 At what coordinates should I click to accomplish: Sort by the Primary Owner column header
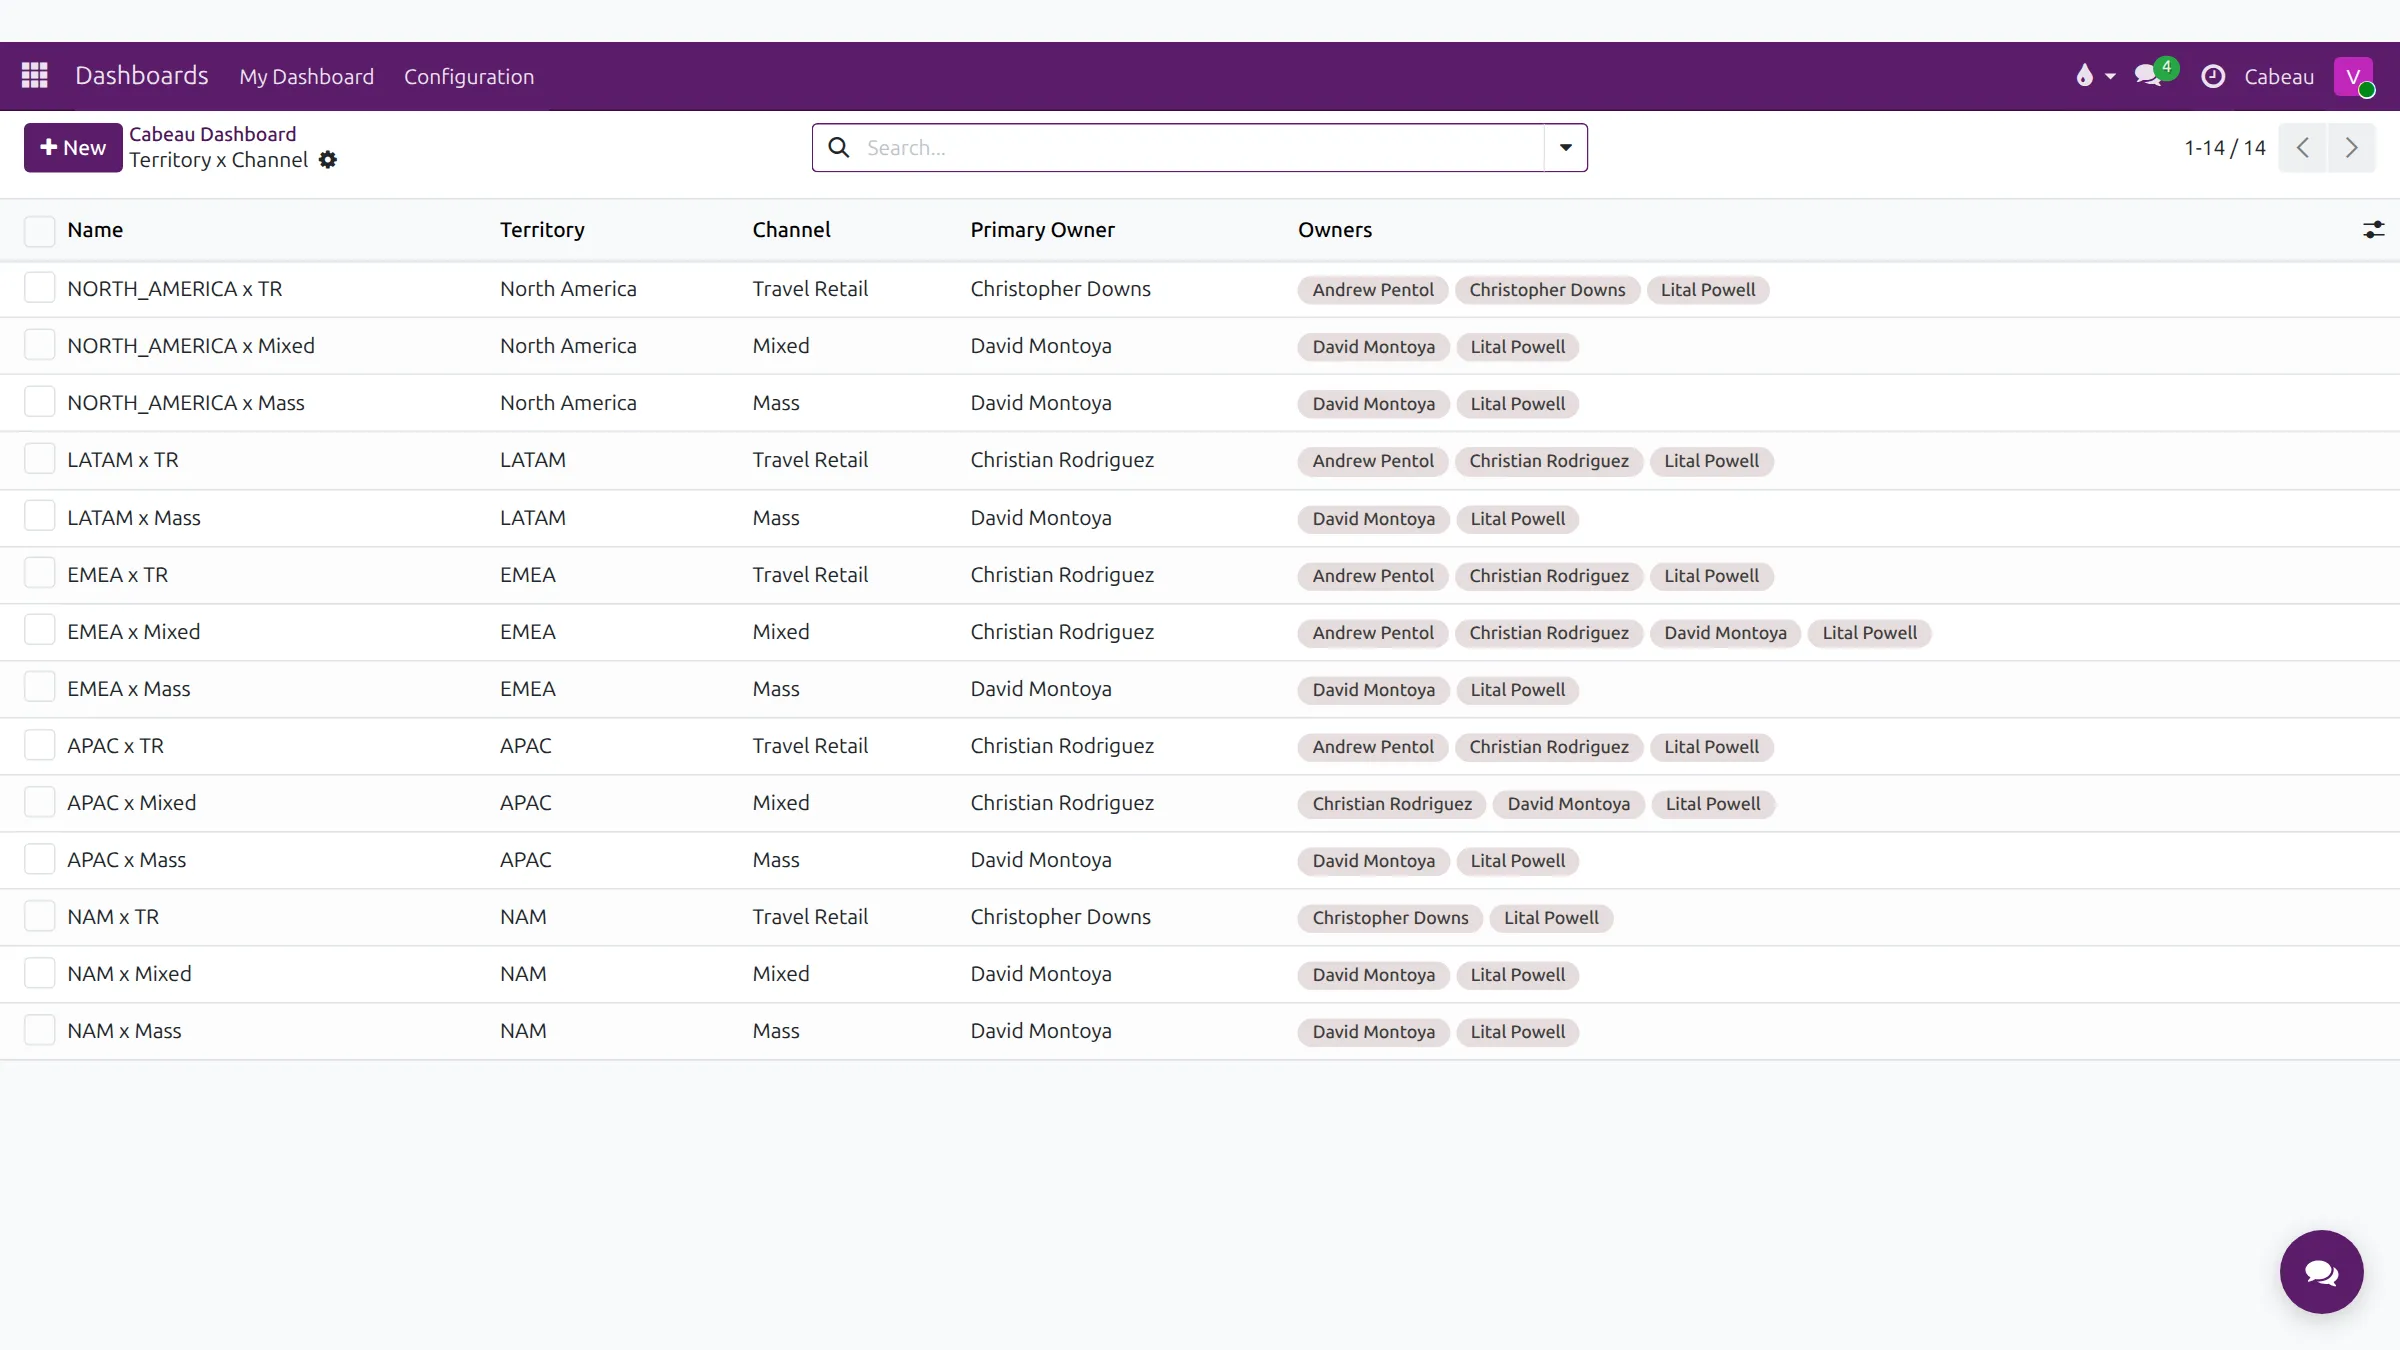click(x=1042, y=230)
